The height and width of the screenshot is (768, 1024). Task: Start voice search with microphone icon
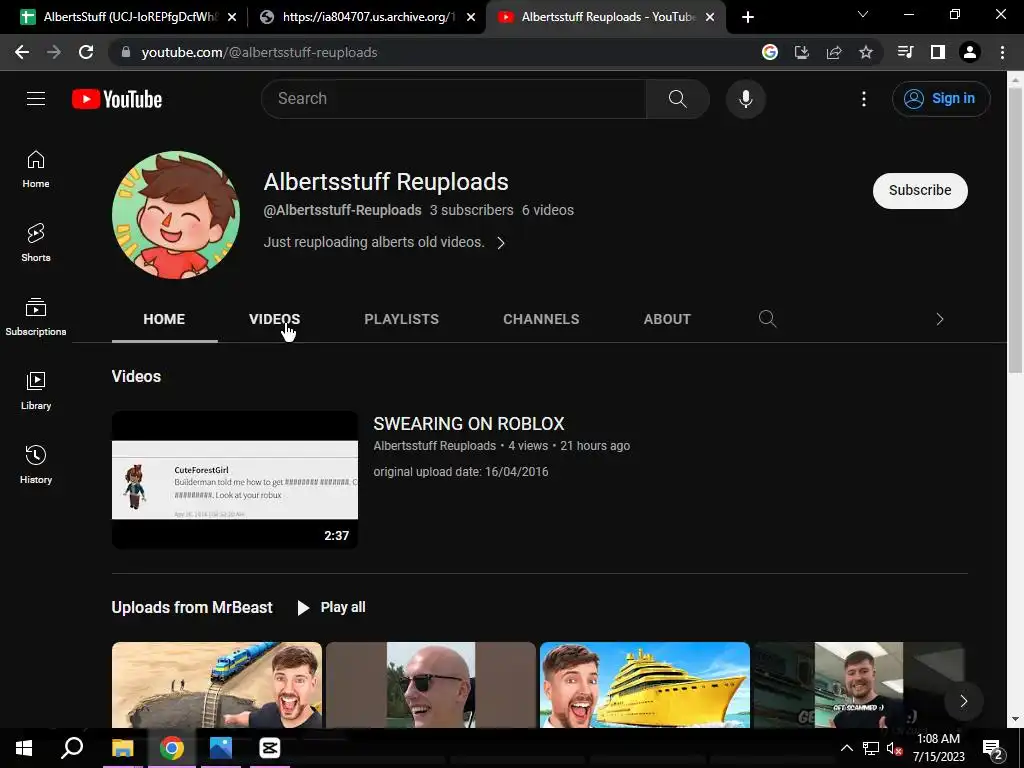coord(745,99)
